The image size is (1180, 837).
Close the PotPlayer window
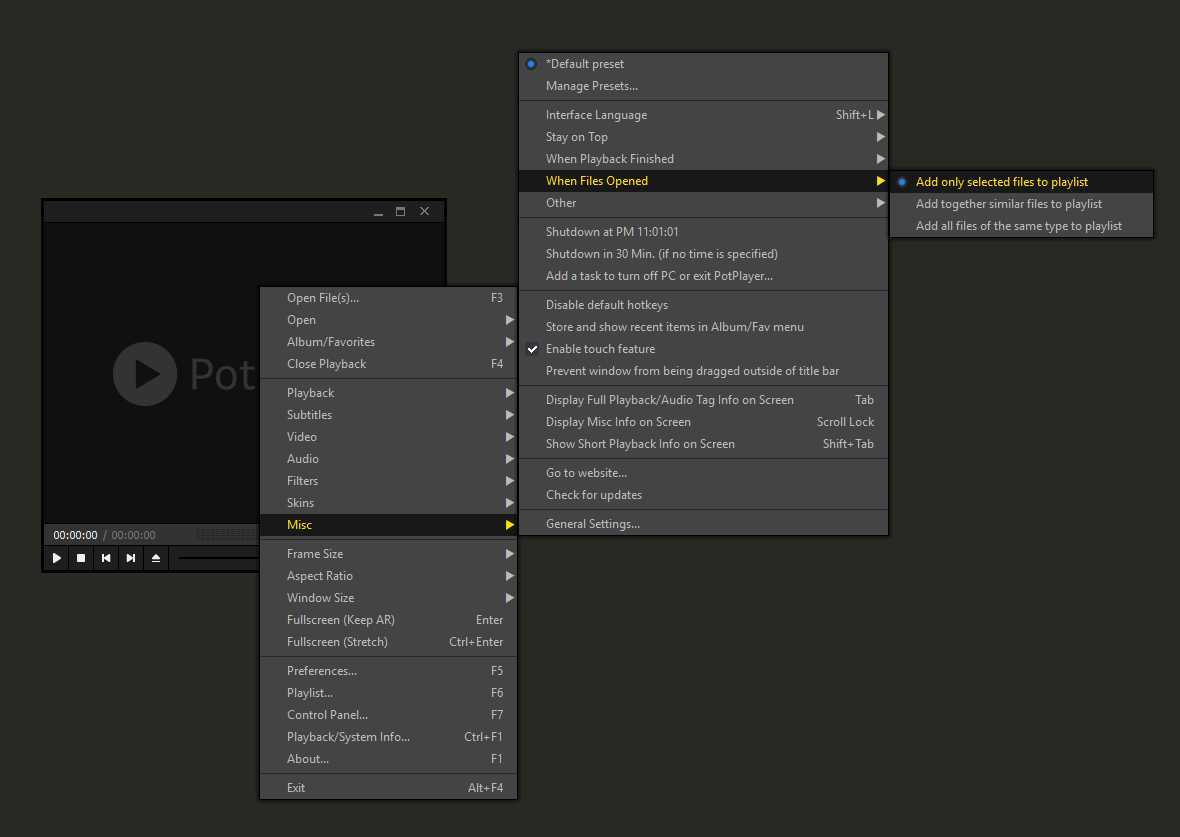tap(424, 212)
